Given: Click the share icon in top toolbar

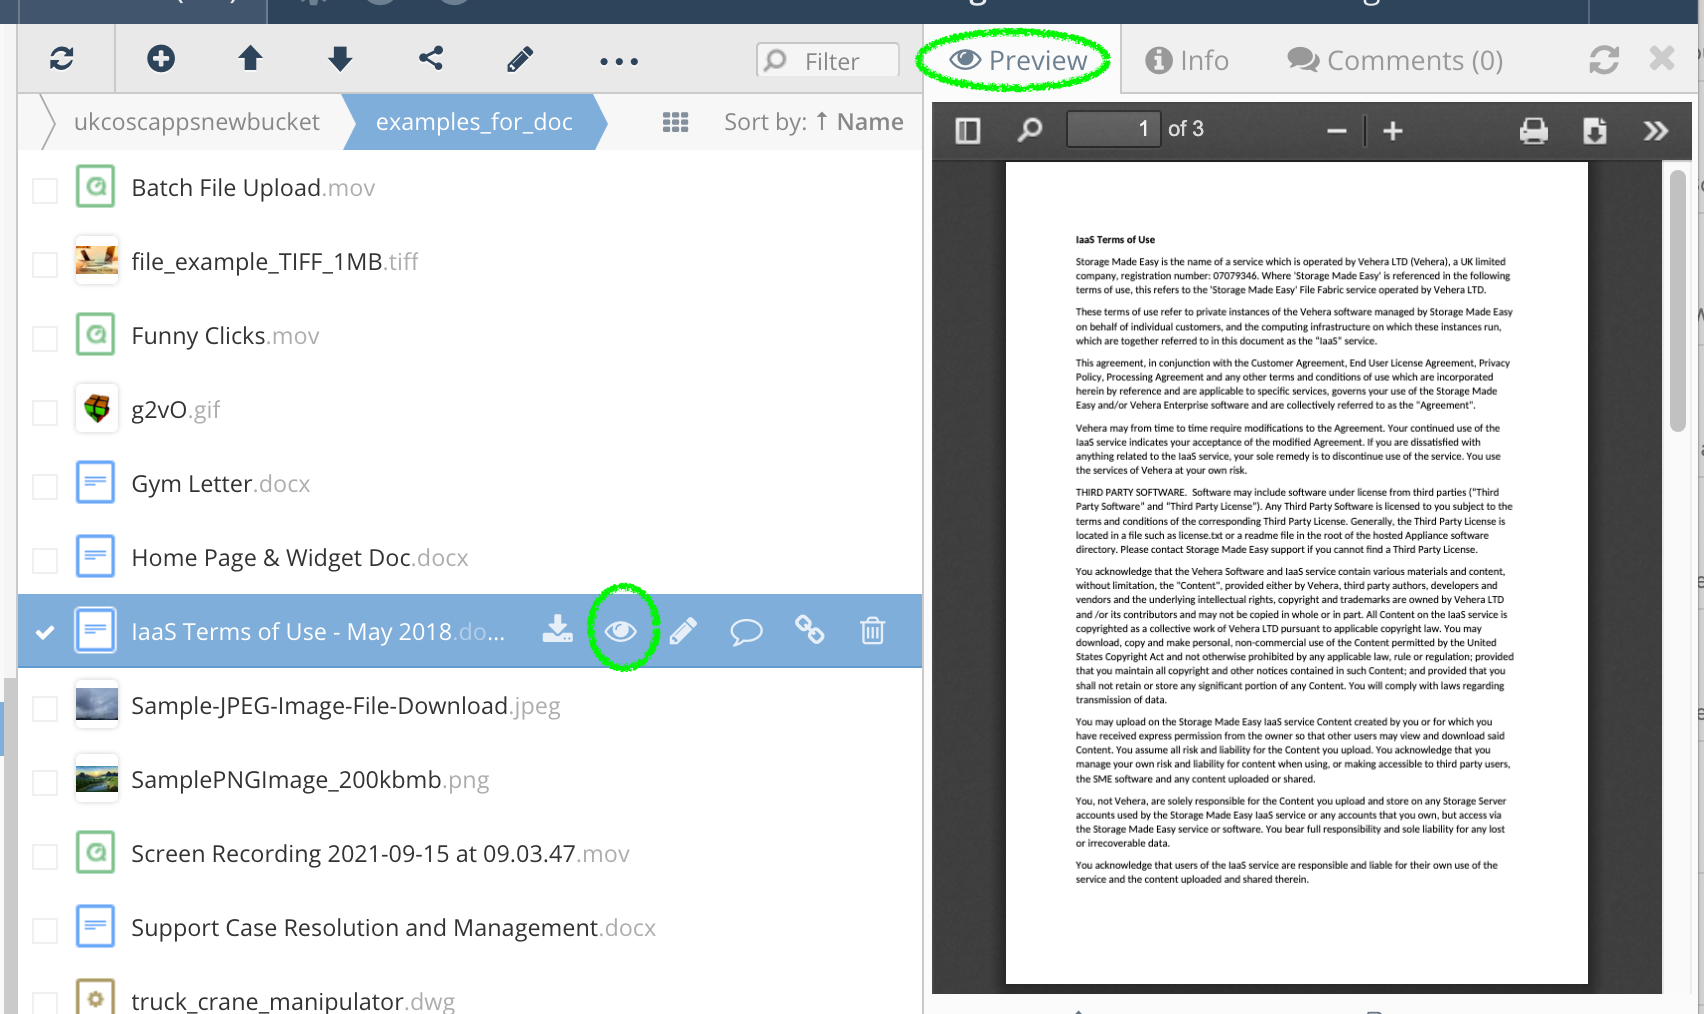Looking at the screenshot, I should [431, 60].
